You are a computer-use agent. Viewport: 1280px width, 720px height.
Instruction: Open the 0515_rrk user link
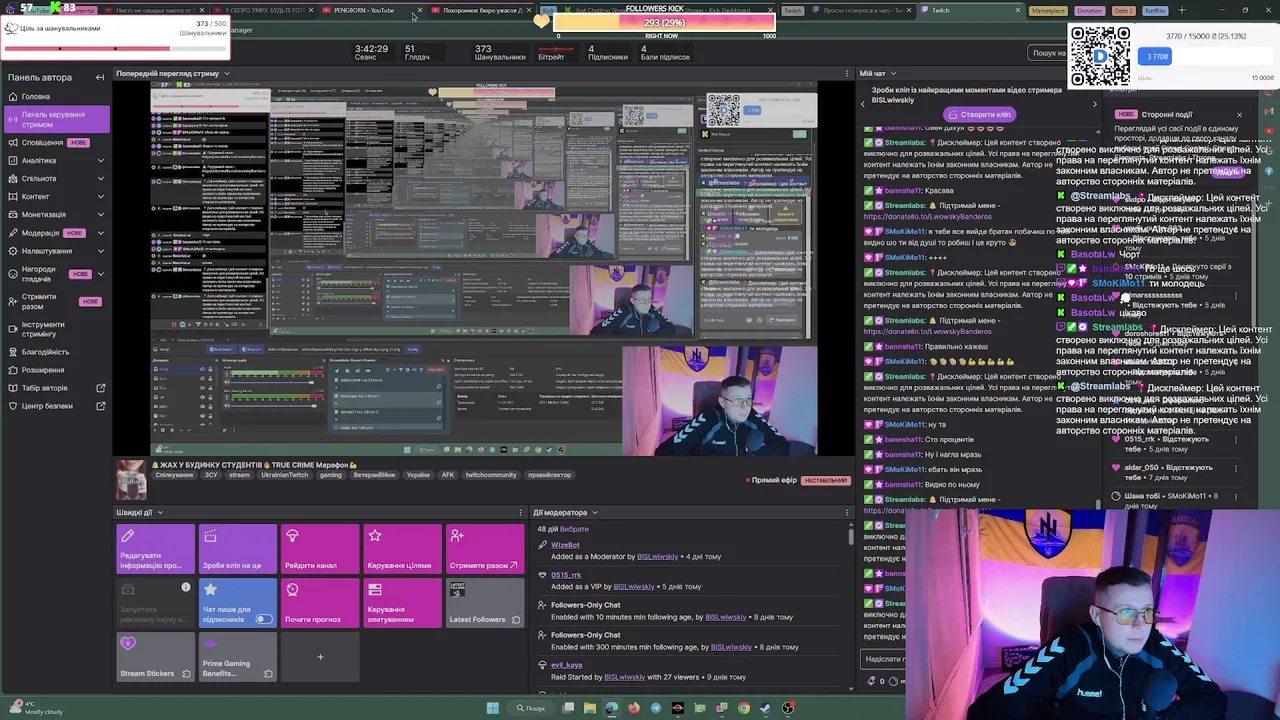pyautogui.click(x=566, y=575)
